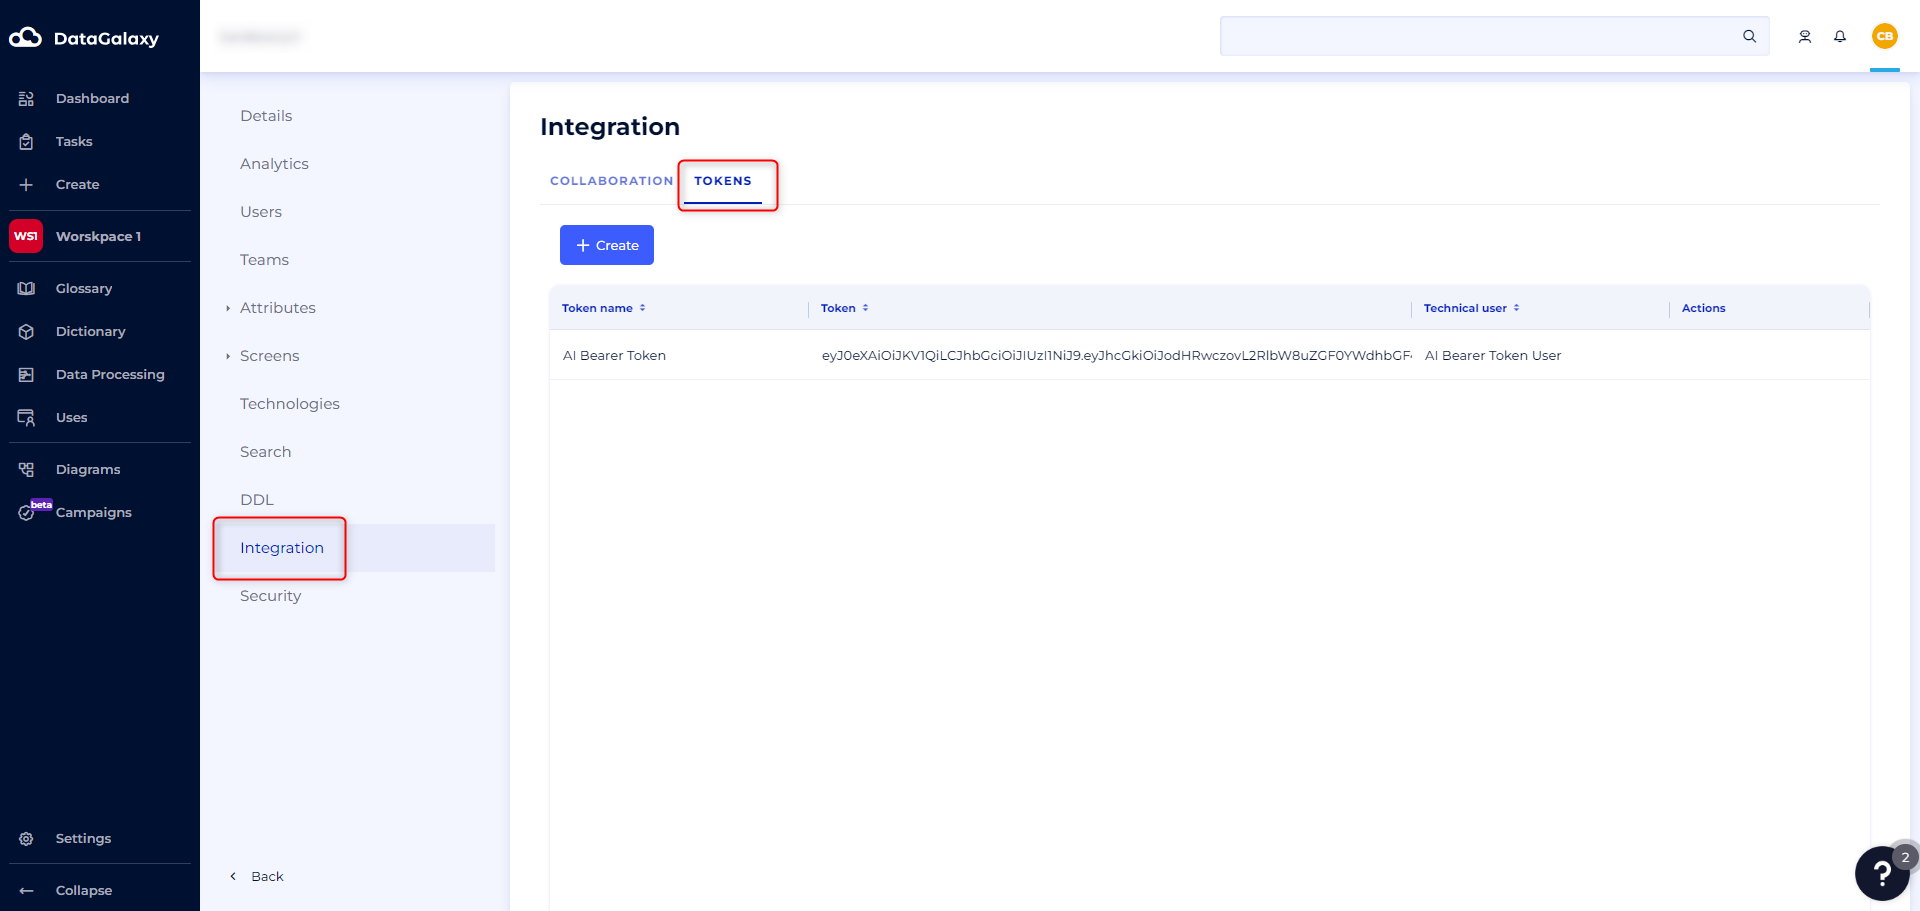Click the Screens label in settings menu
Viewport: 1920px width, 911px height.
(x=270, y=356)
